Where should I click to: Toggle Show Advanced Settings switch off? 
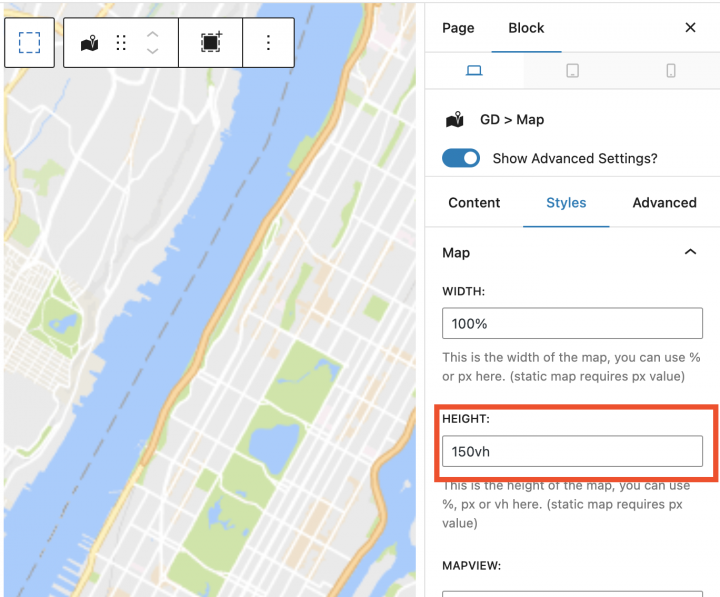[461, 158]
